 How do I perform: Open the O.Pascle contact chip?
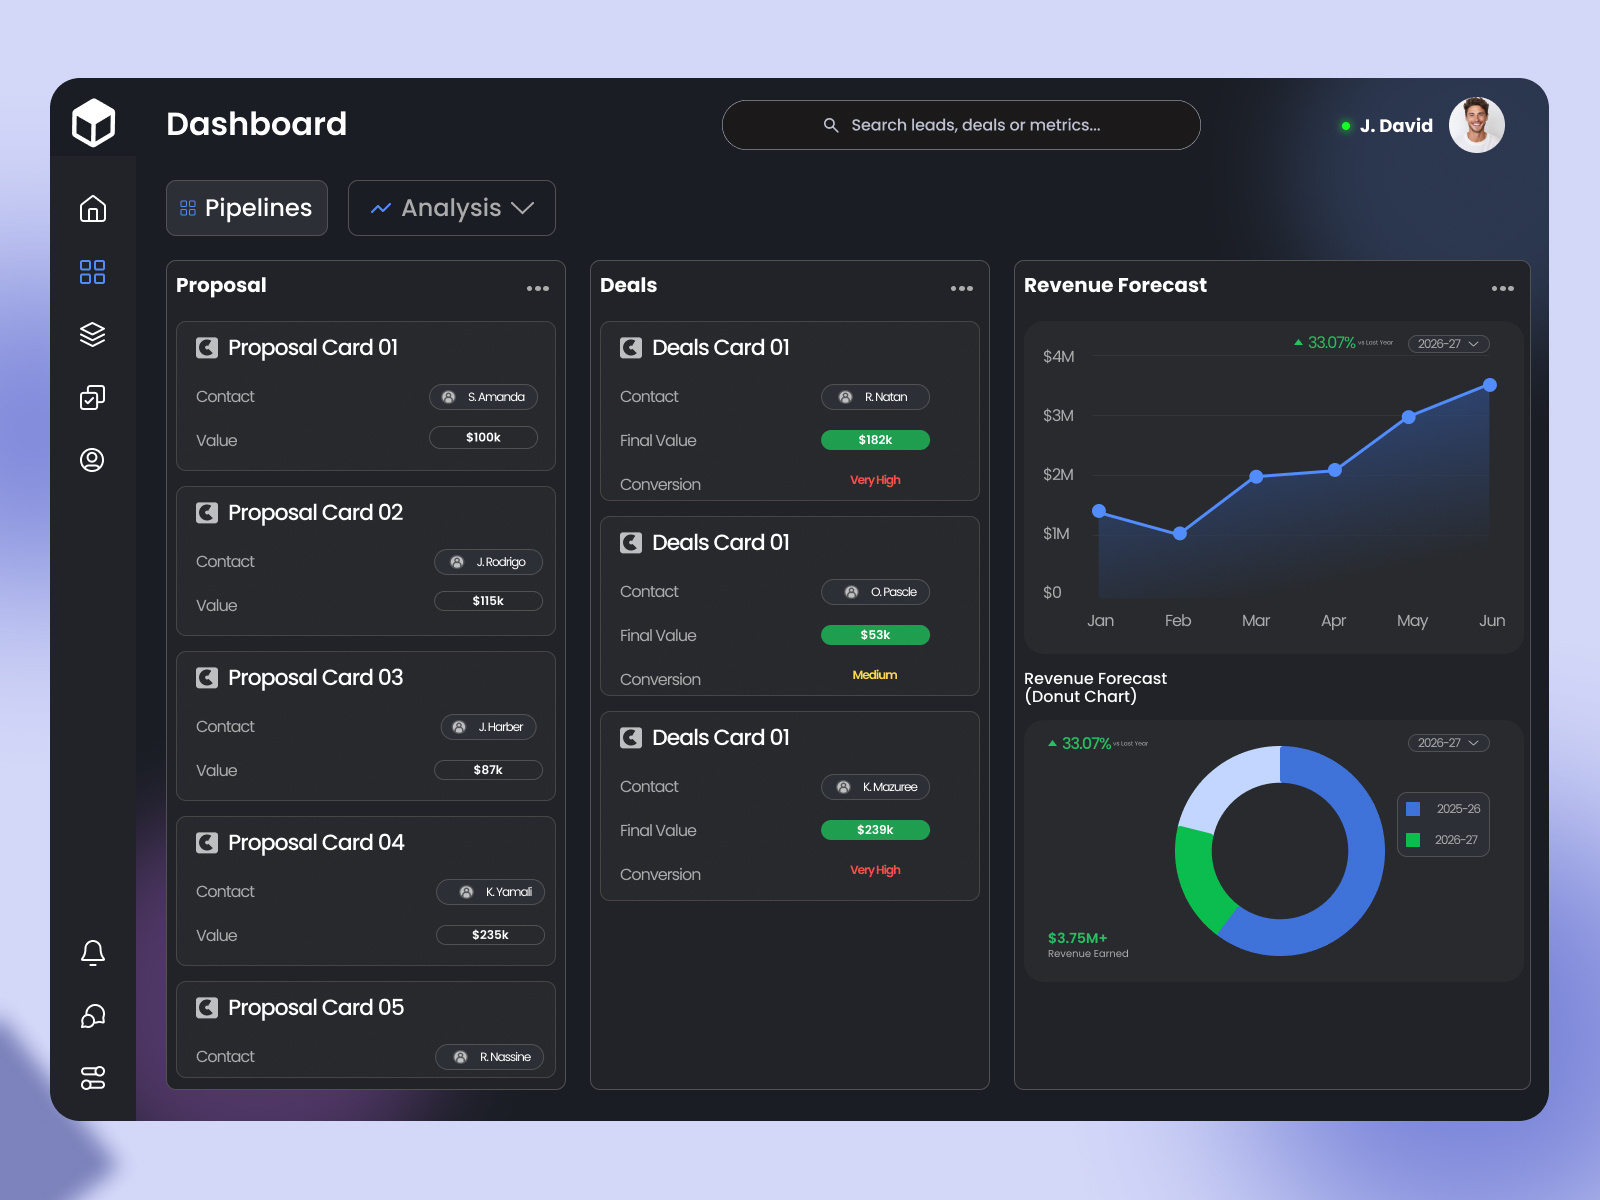876,592
